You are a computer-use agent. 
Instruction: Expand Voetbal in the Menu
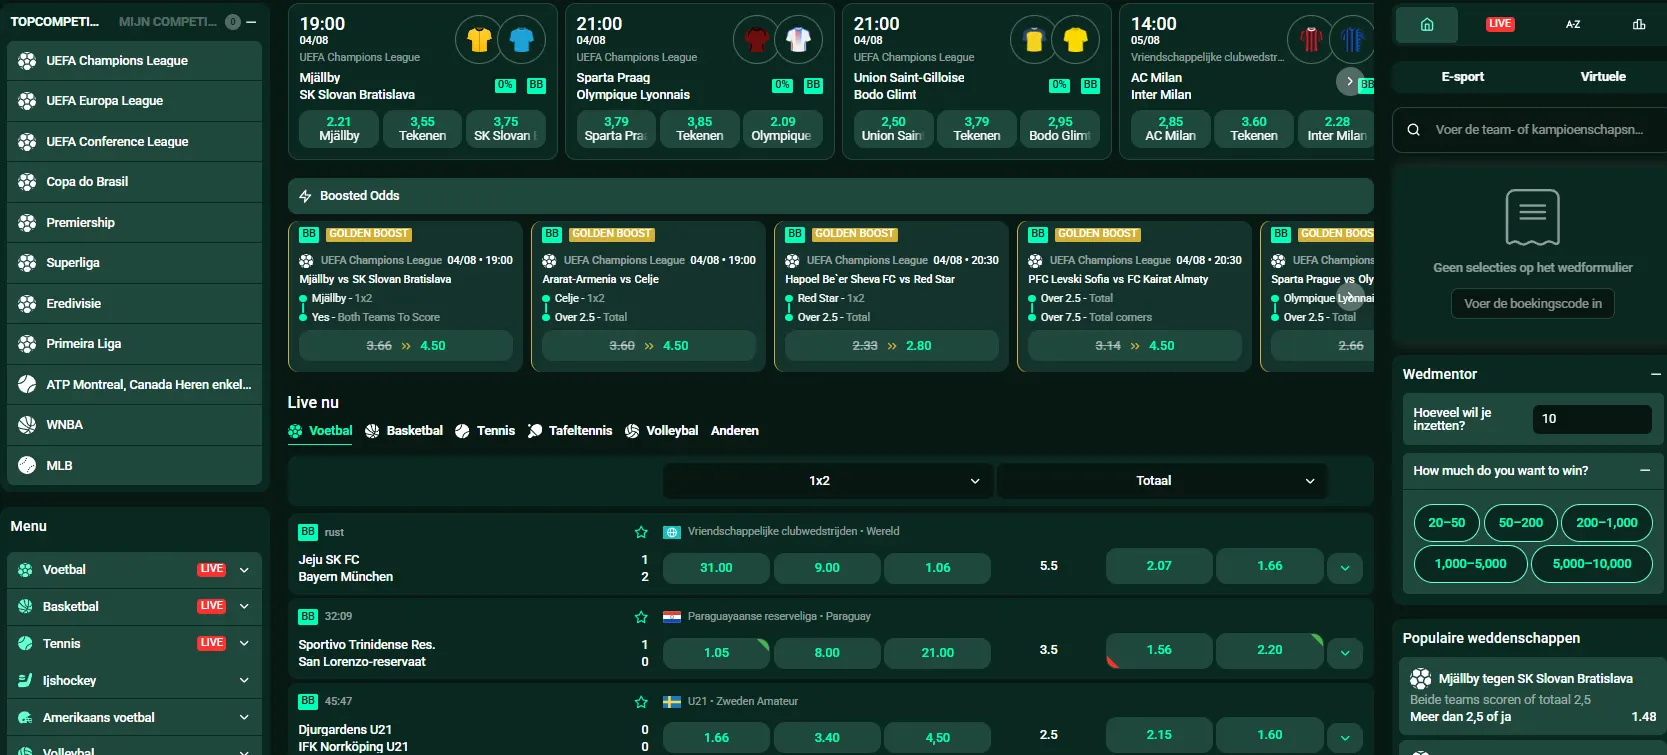coord(244,570)
